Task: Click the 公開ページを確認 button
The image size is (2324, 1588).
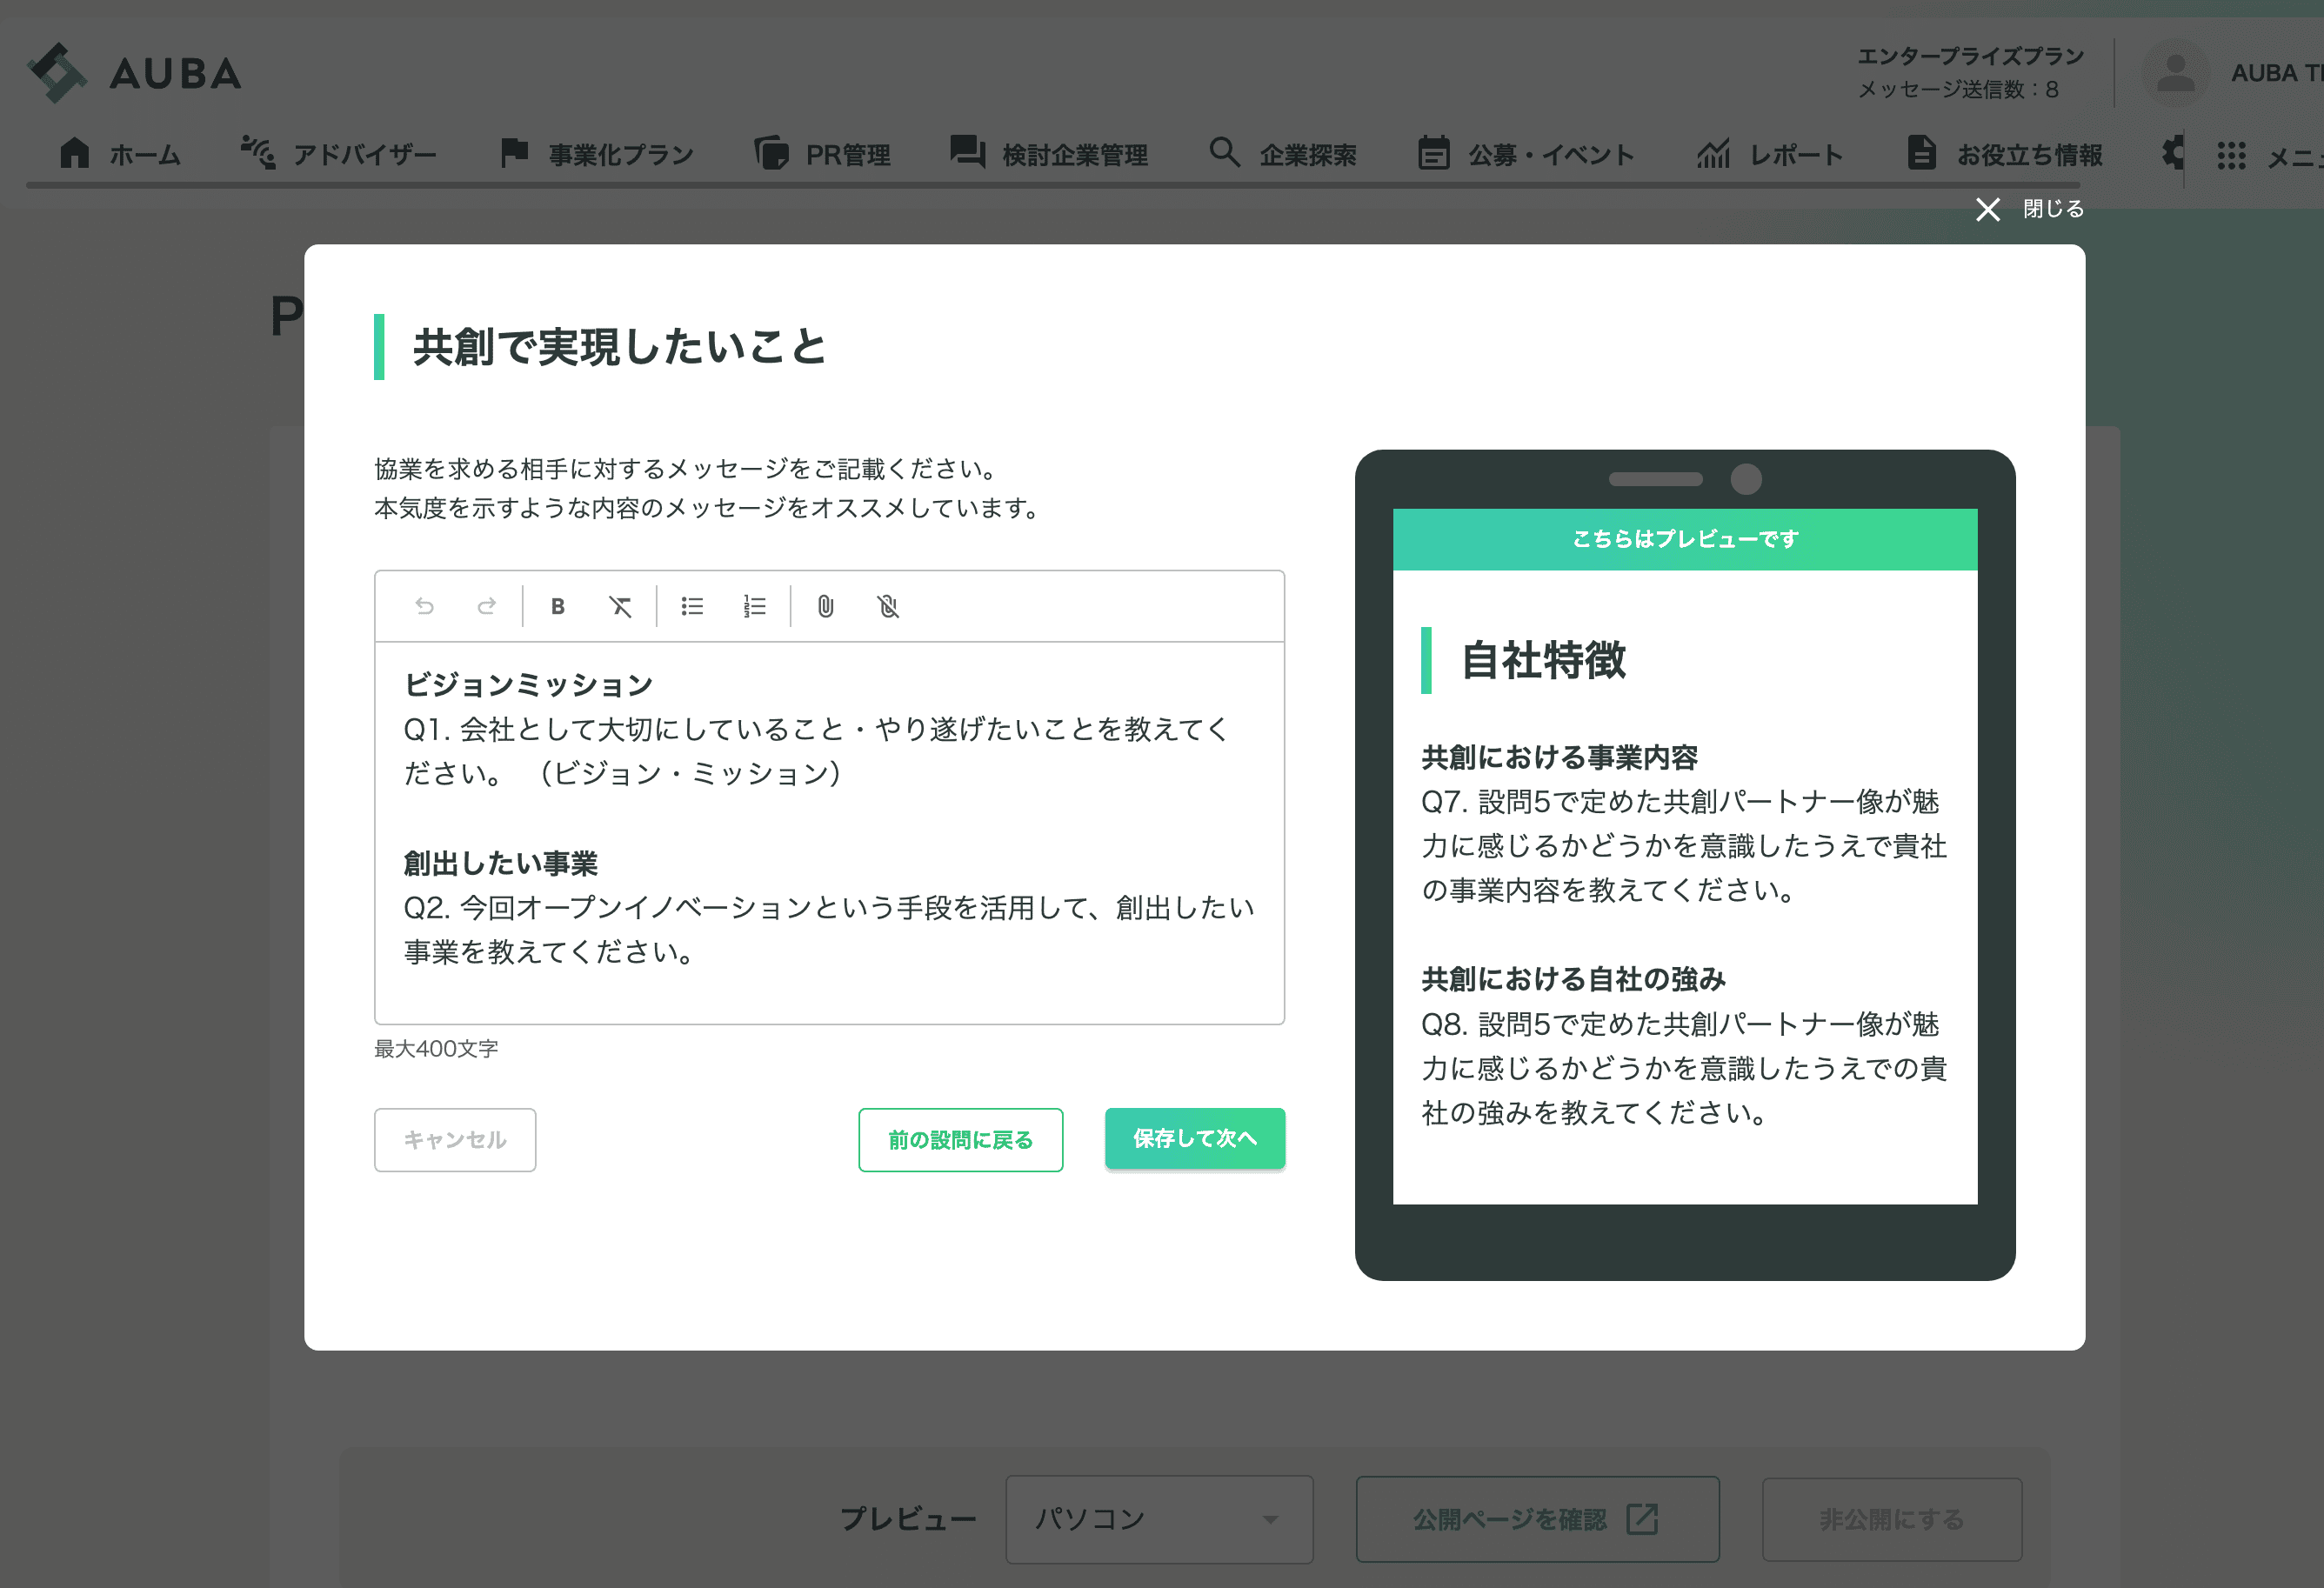Action: click(x=1536, y=1518)
